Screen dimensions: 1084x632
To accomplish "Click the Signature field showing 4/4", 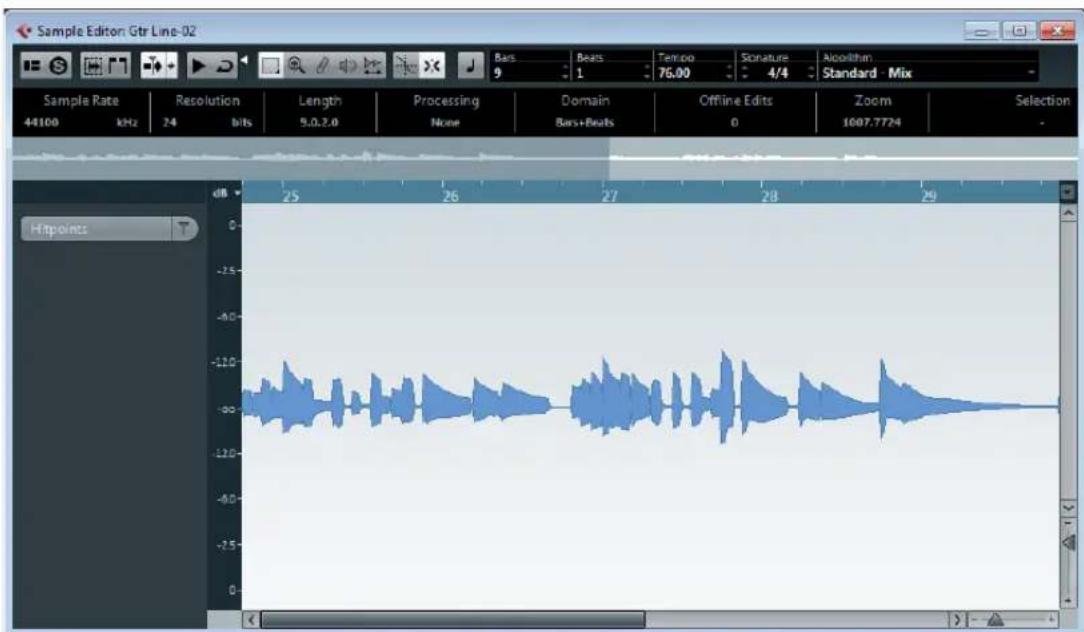I will tap(778, 73).
